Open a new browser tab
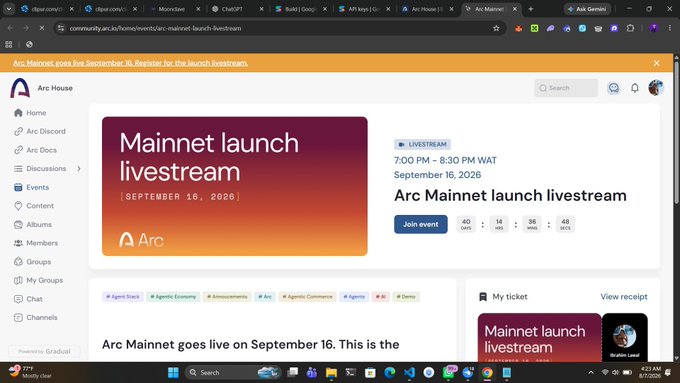This screenshot has height=383, width=680. coord(531,9)
